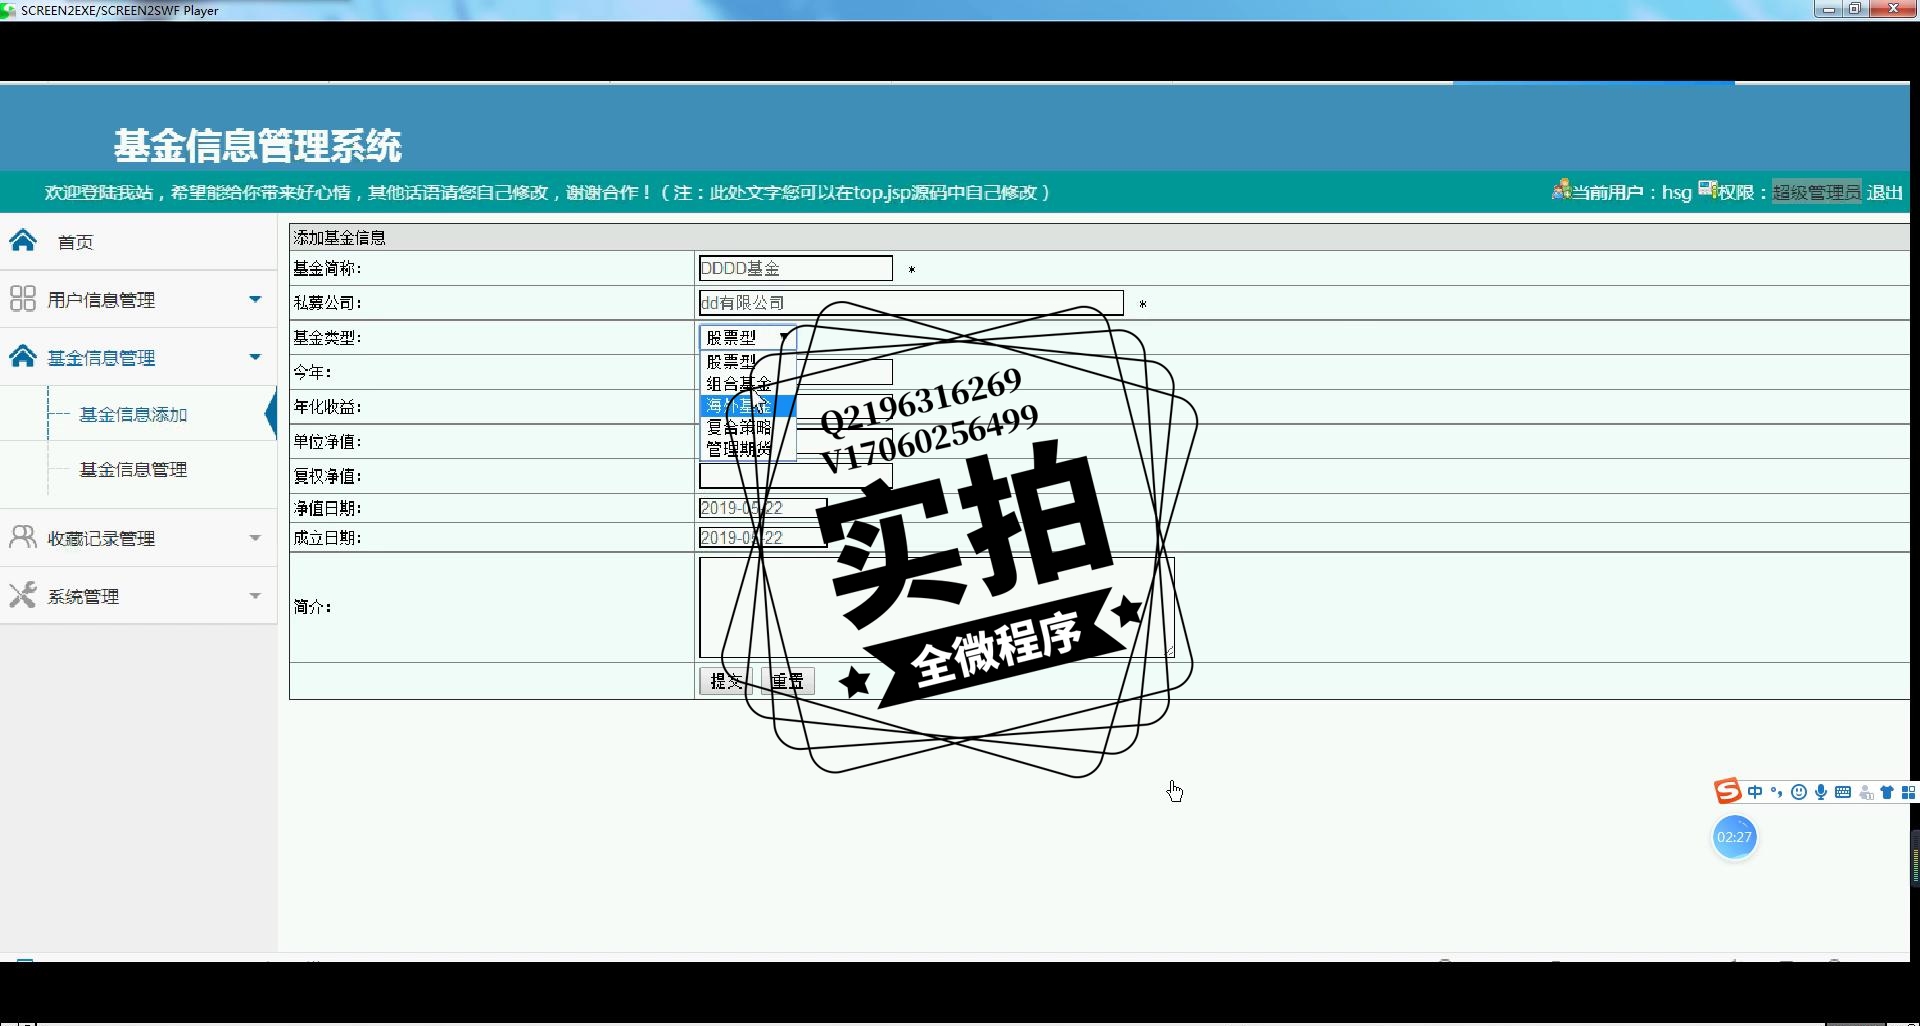Open 基金信息管理 submenu item
Viewport: 1920px width, 1026px height.
click(133, 469)
